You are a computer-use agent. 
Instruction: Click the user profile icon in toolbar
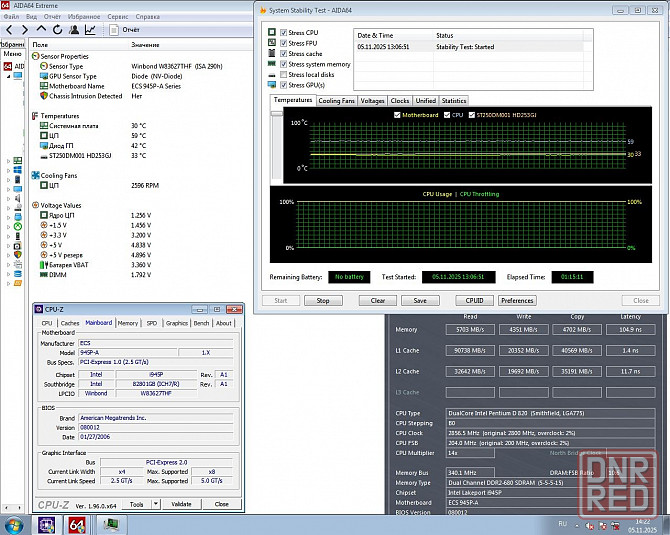[x=72, y=30]
